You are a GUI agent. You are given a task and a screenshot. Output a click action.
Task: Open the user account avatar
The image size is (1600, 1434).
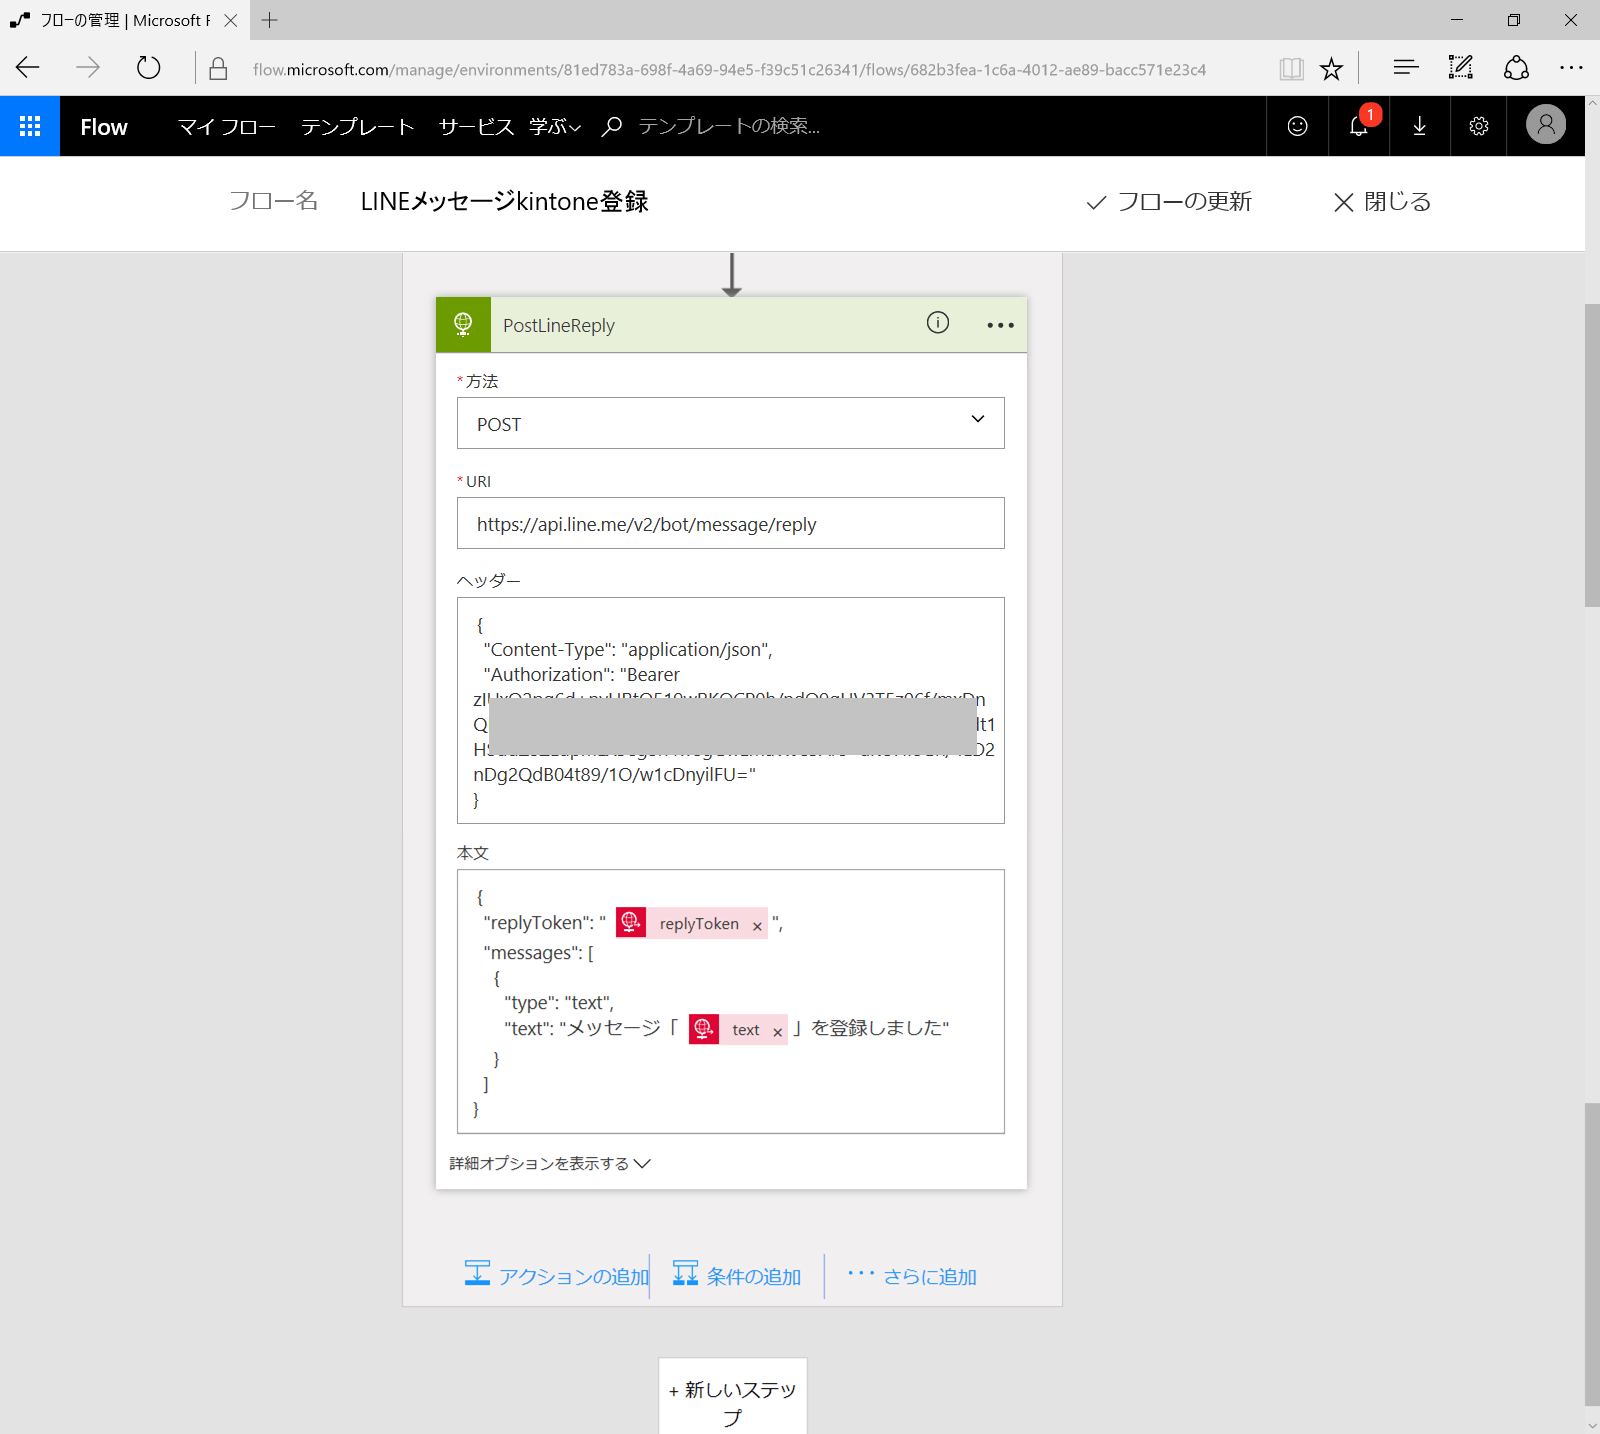pyautogui.click(x=1545, y=125)
